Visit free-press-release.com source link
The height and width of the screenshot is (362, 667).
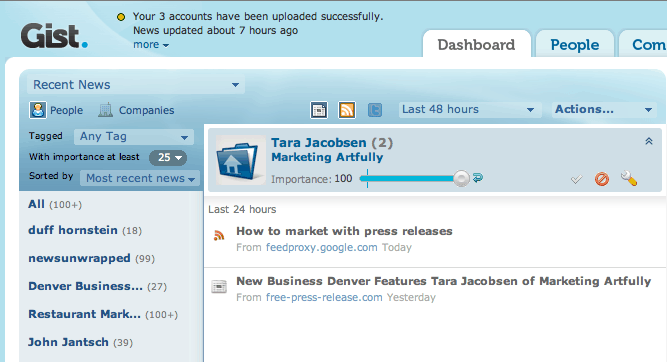click(x=324, y=297)
